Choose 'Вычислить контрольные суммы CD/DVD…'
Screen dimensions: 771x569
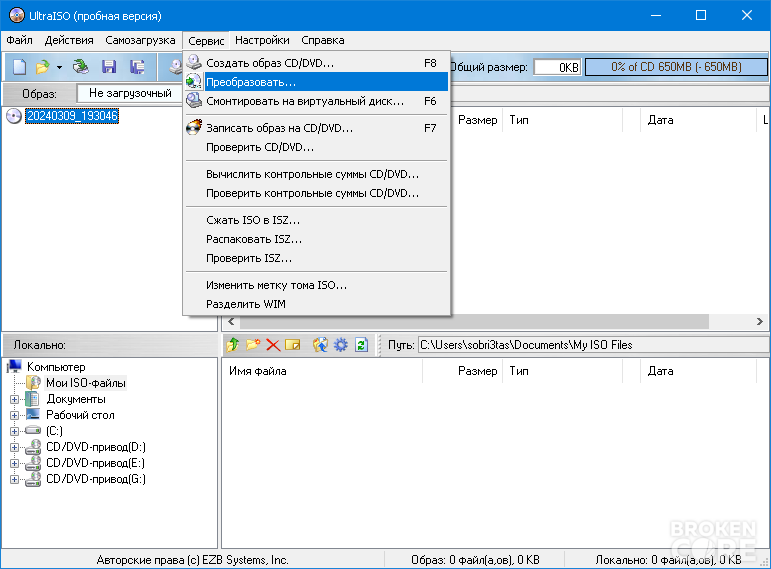pyautogui.click(x=317, y=174)
